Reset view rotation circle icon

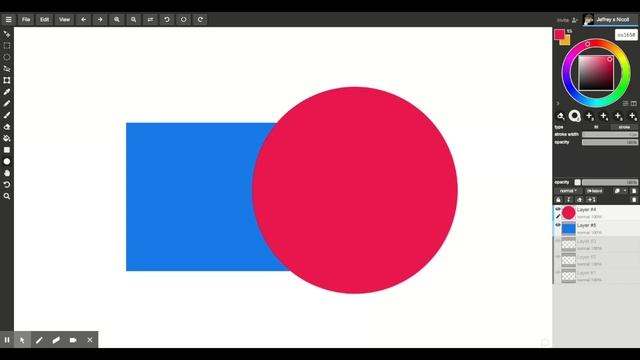tap(183, 20)
